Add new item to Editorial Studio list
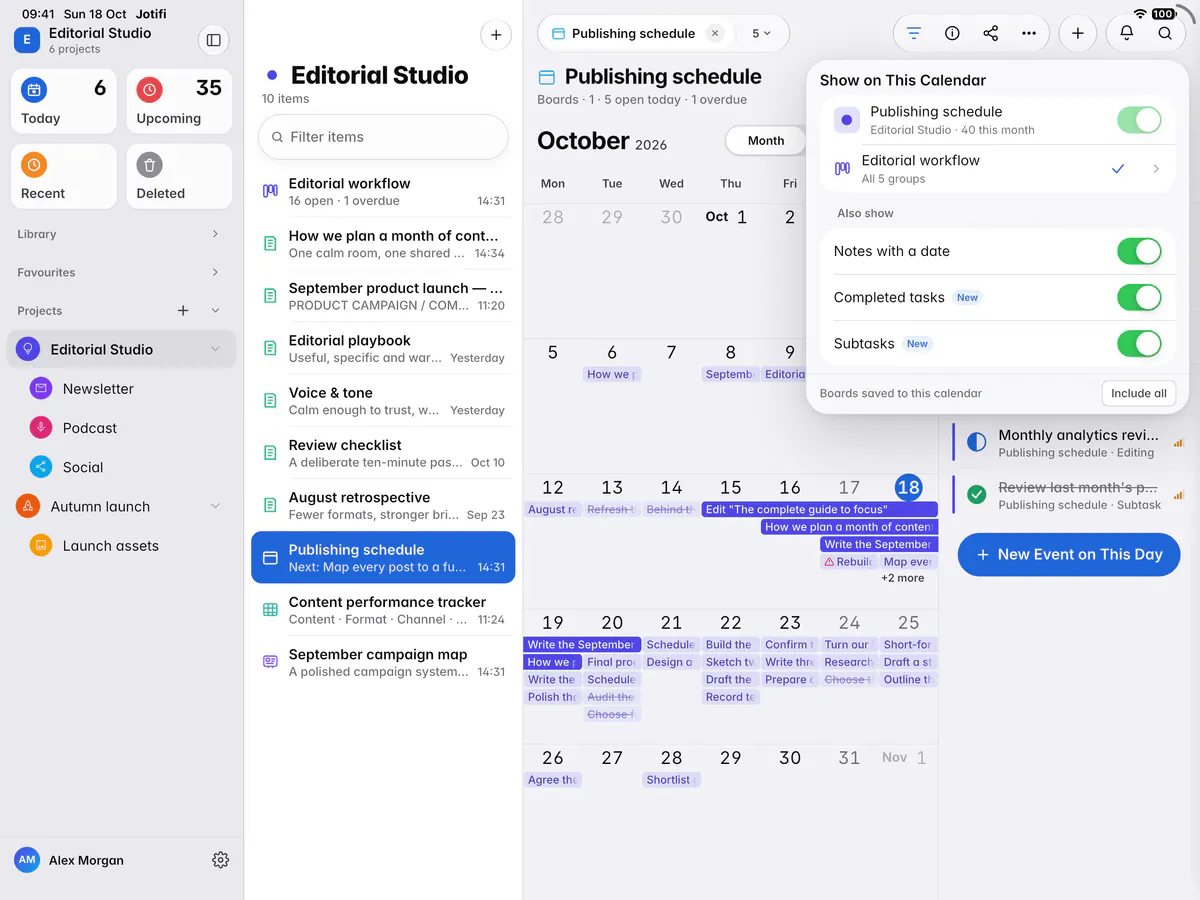The width and height of the screenshot is (1200, 900). pyautogui.click(x=496, y=35)
